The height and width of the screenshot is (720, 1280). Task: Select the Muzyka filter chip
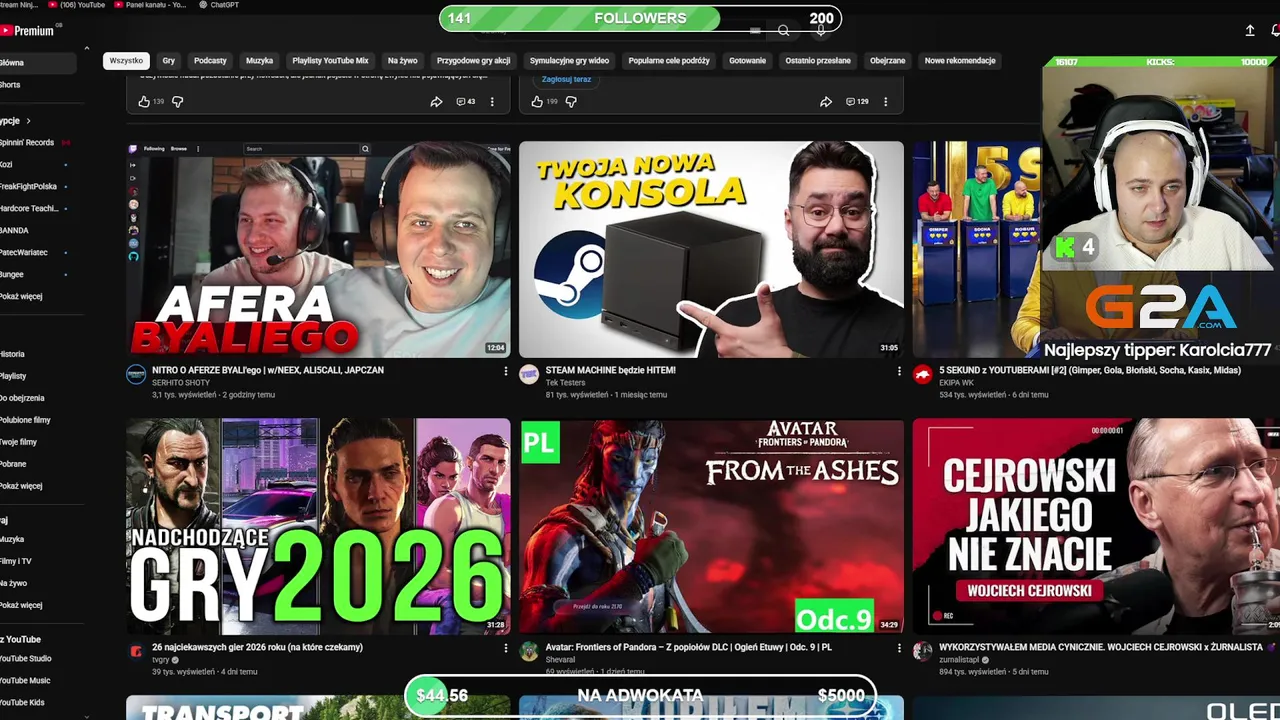pyautogui.click(x=259, y=61)
